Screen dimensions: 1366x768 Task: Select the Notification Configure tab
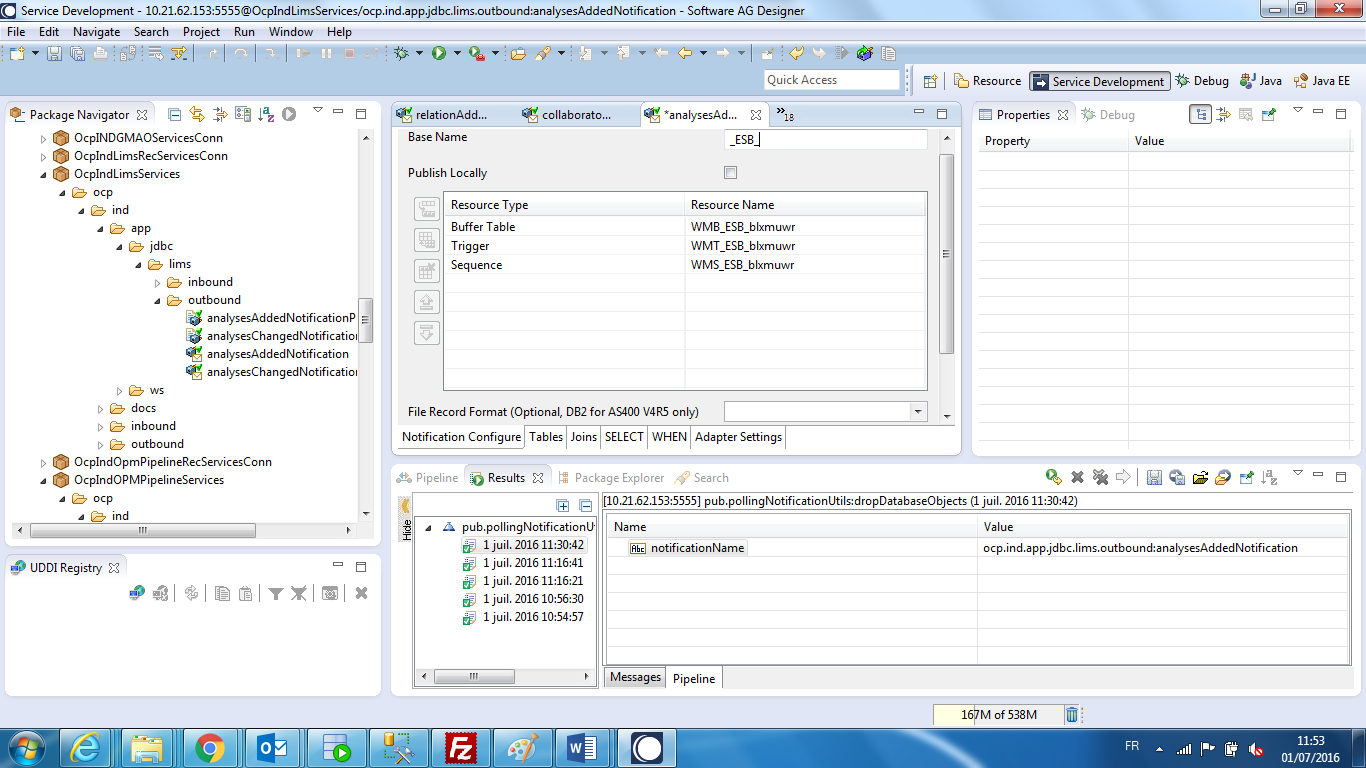pyautogui.click(x=461, y=437)
